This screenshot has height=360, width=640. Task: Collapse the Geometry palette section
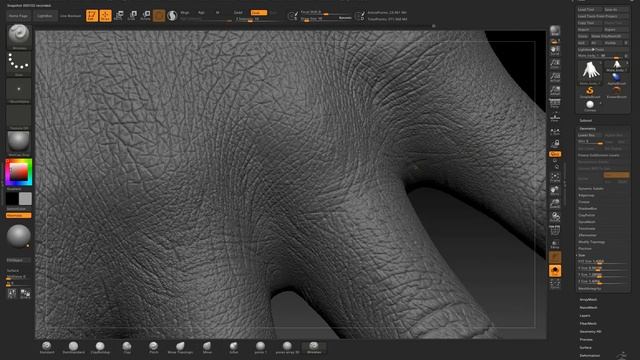[x=587, y=129]
